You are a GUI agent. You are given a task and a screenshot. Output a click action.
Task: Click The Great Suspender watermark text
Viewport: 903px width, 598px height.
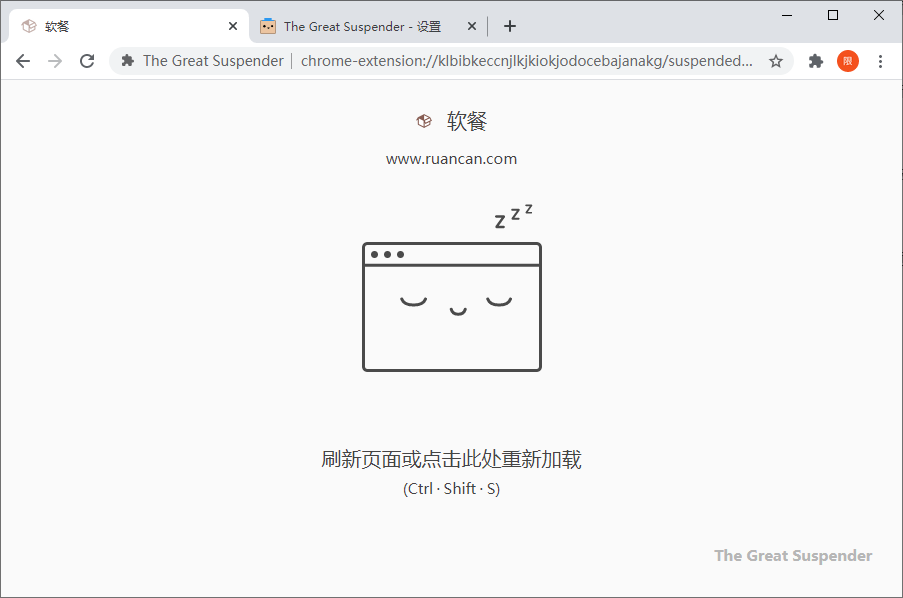click(x=792, y=555)
